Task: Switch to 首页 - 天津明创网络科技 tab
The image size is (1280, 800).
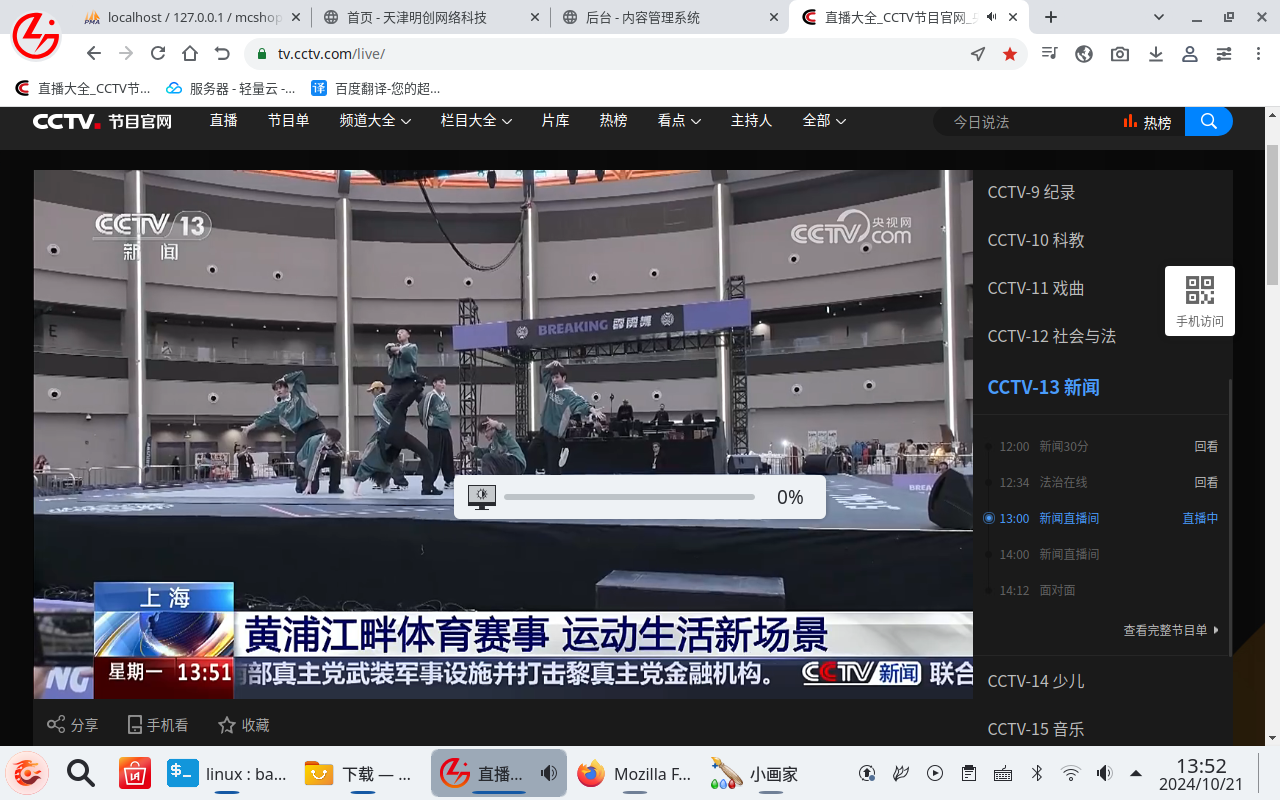Action: (x=430, y=17)
